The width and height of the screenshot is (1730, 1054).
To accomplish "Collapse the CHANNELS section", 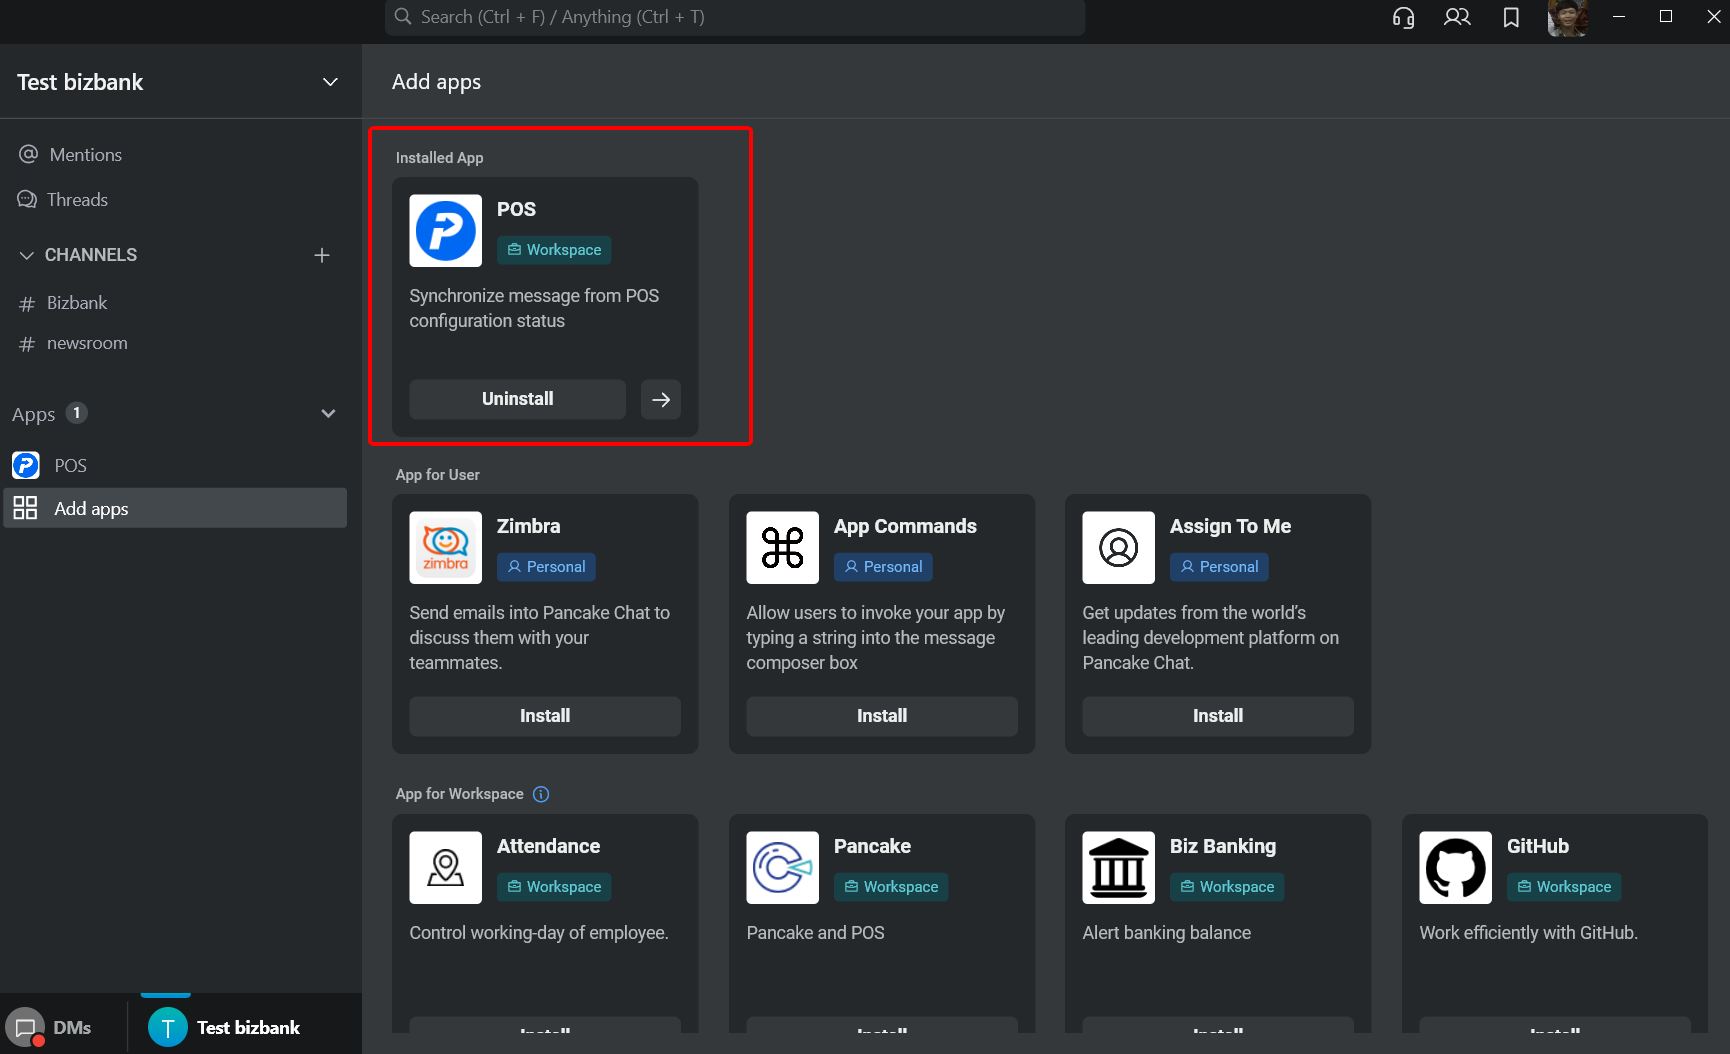I will pyautogui.click(x=27, y=255).
